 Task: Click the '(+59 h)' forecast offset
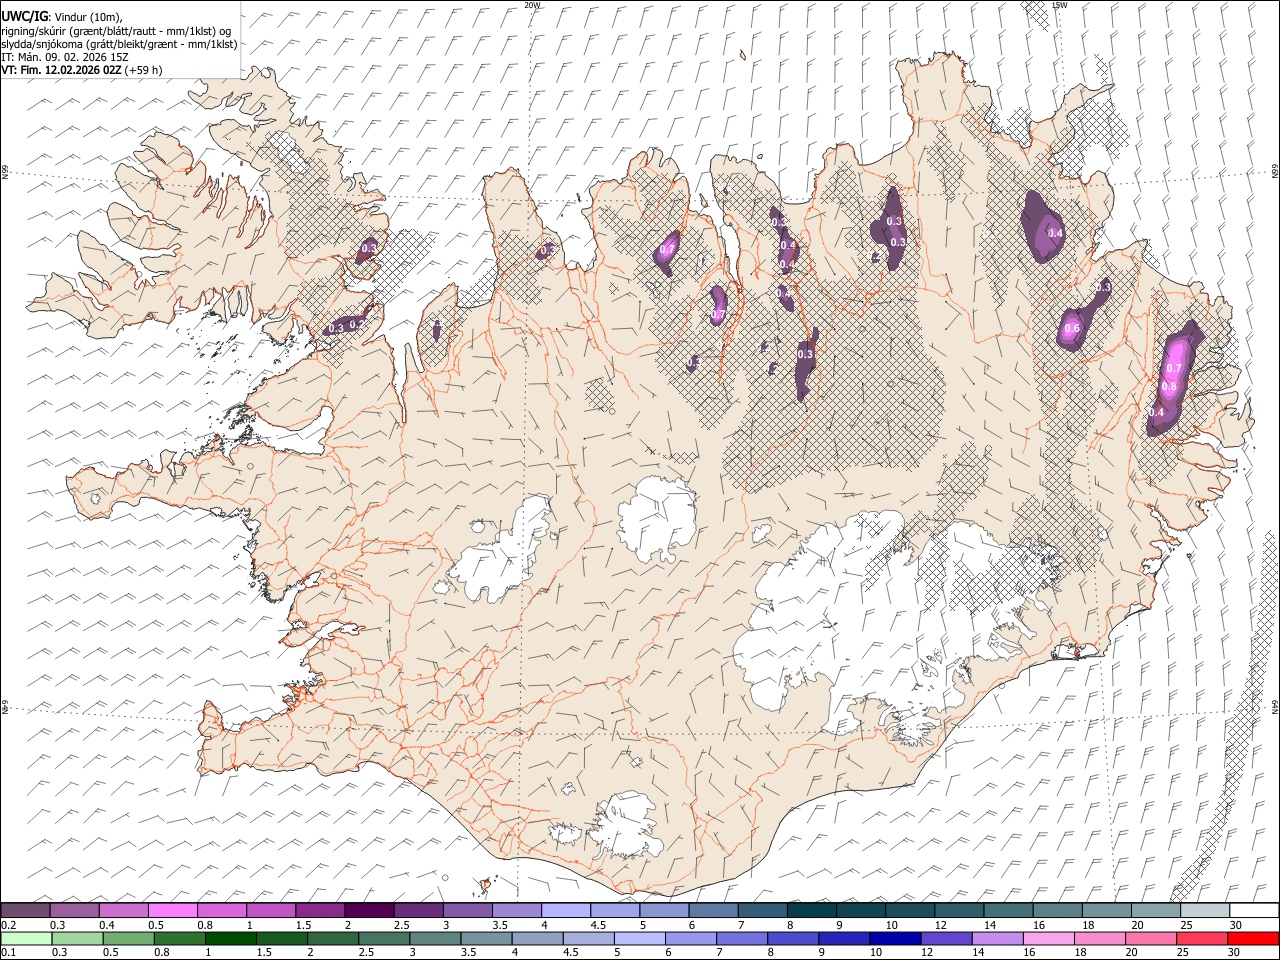click(x=145, y=70)
